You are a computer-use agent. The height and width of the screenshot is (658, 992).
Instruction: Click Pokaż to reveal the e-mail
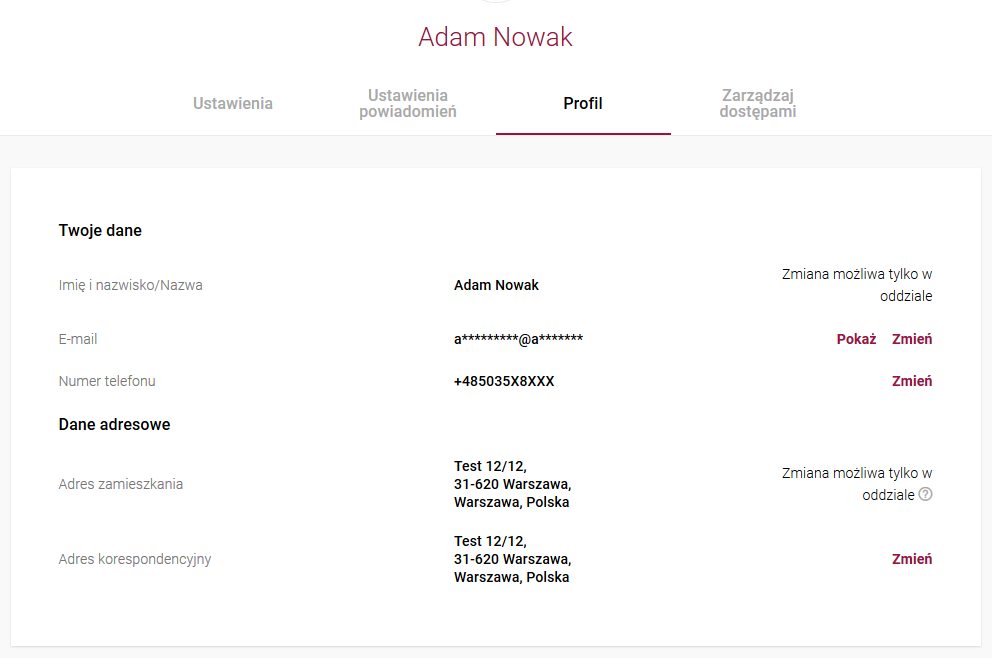[x=856, y=339]
